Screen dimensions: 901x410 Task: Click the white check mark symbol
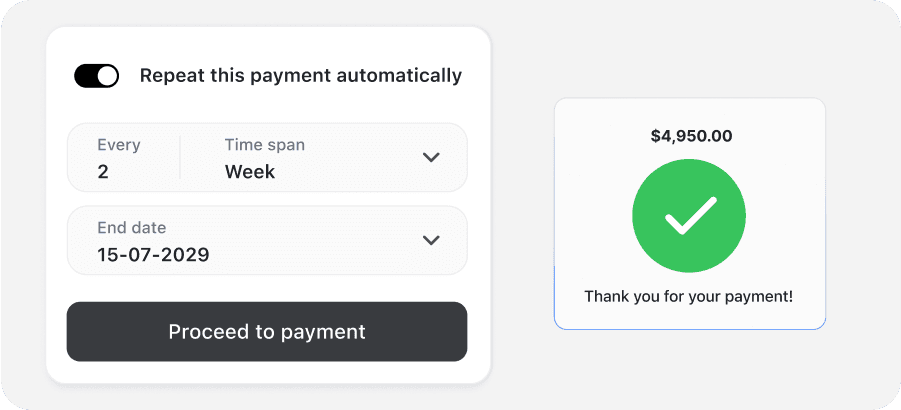pos(690,215)
